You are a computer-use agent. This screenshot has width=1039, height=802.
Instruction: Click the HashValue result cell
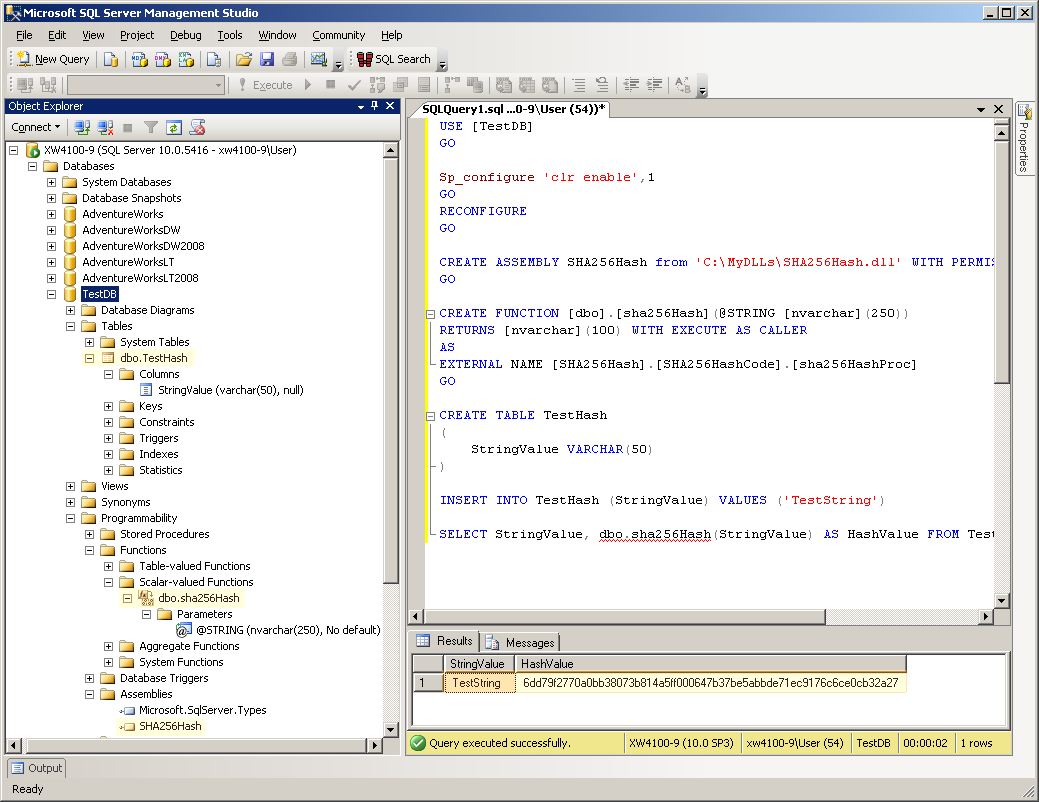coord(710,683)
